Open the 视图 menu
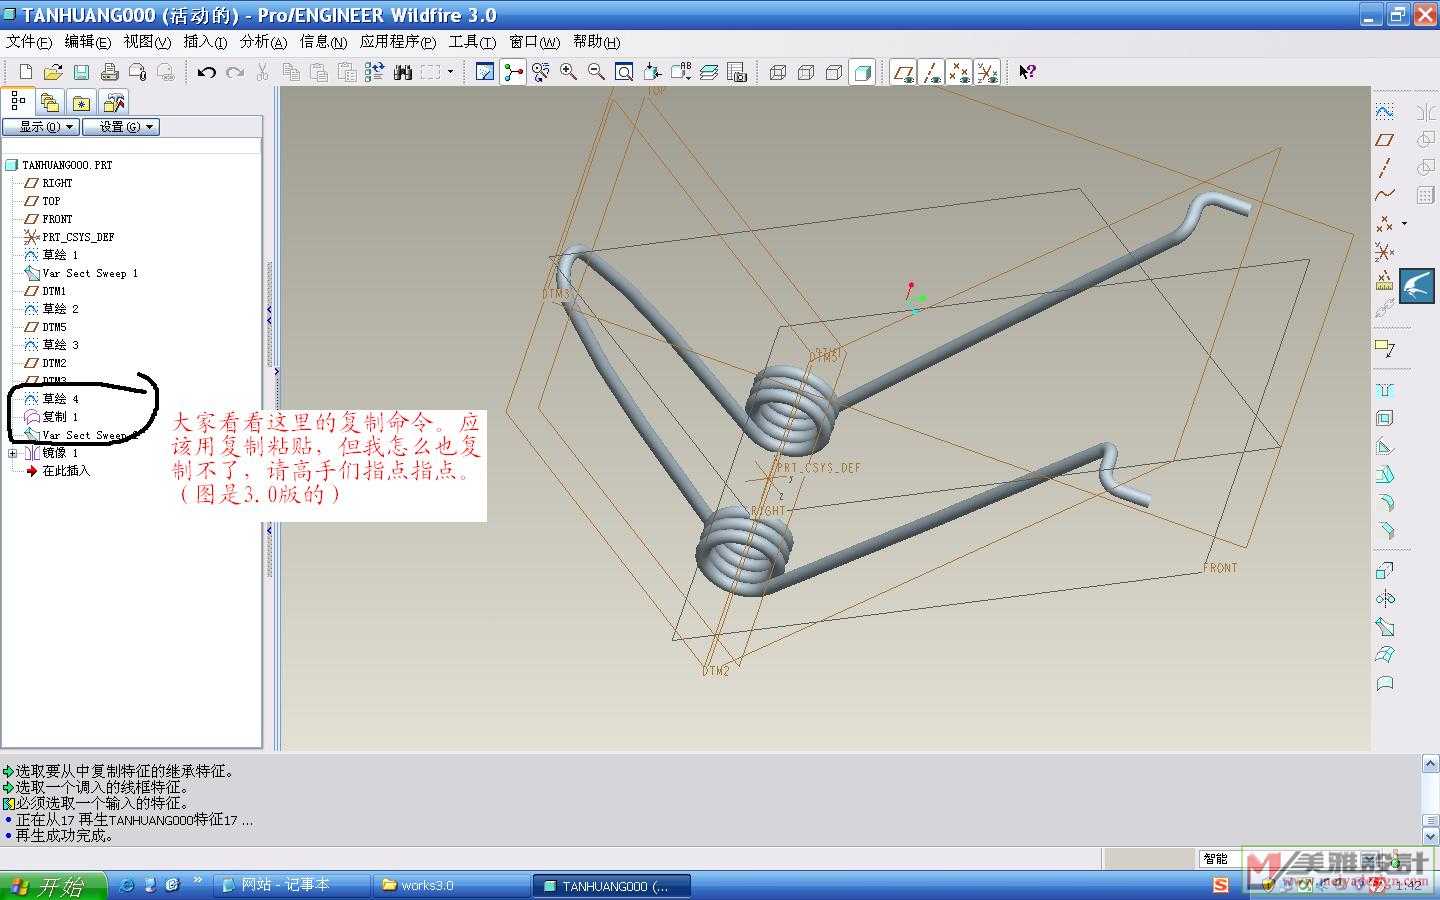Screen dimensions: 1440x900 coord(147,42)
